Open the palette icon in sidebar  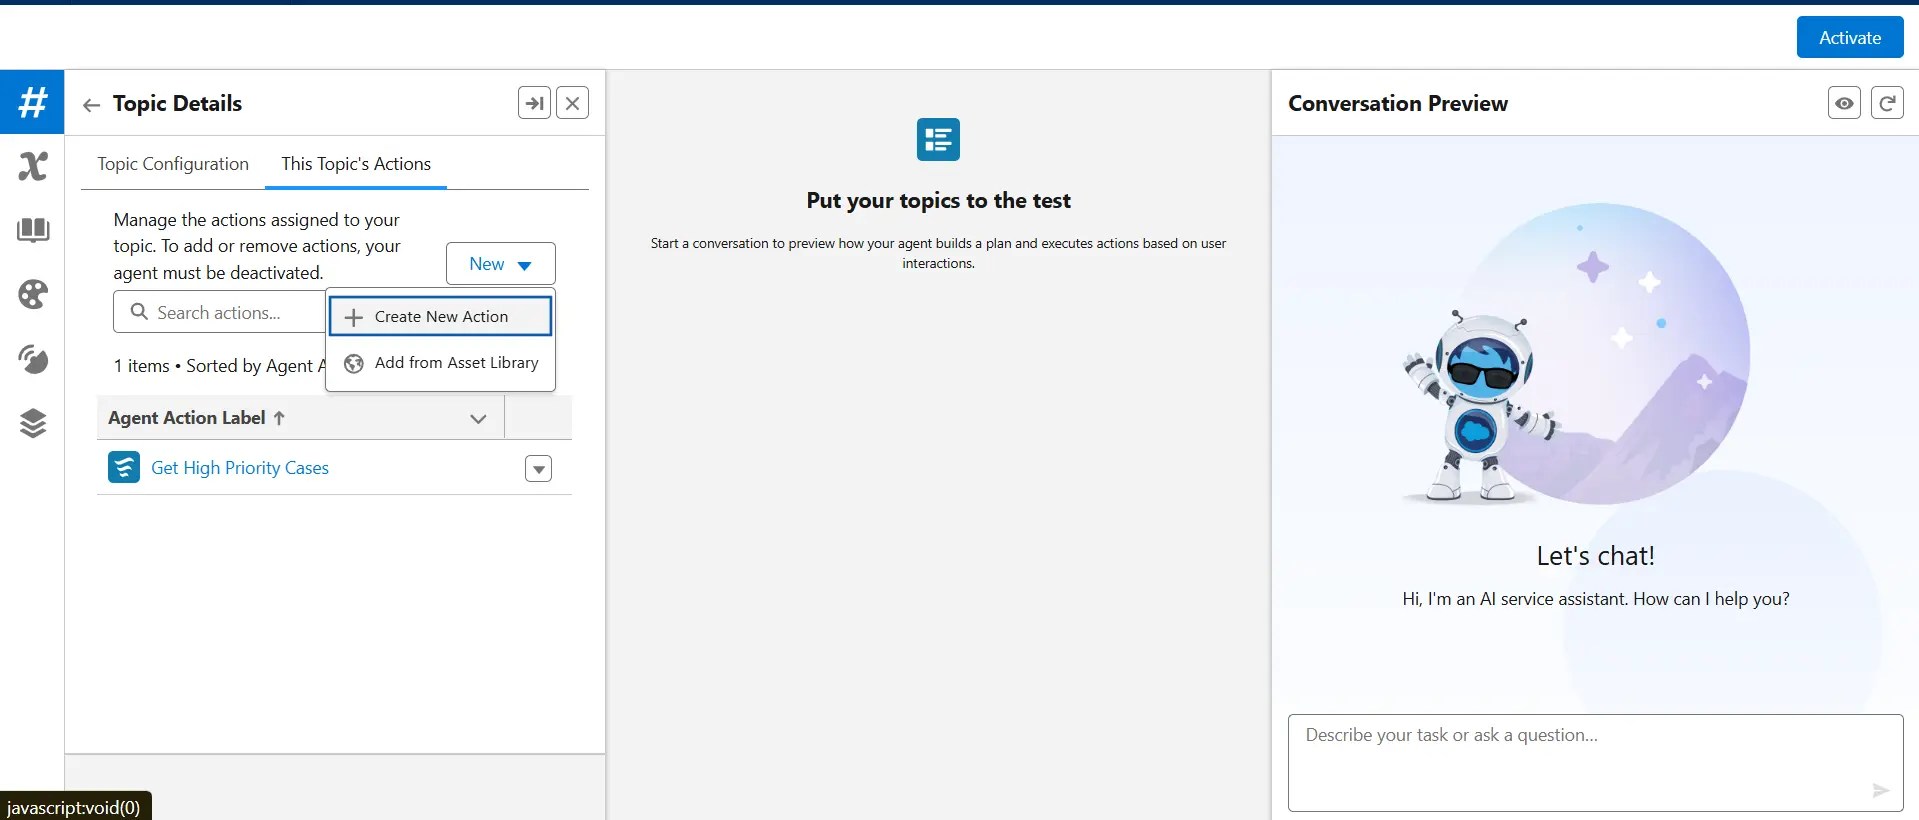[x=32, y=294]
